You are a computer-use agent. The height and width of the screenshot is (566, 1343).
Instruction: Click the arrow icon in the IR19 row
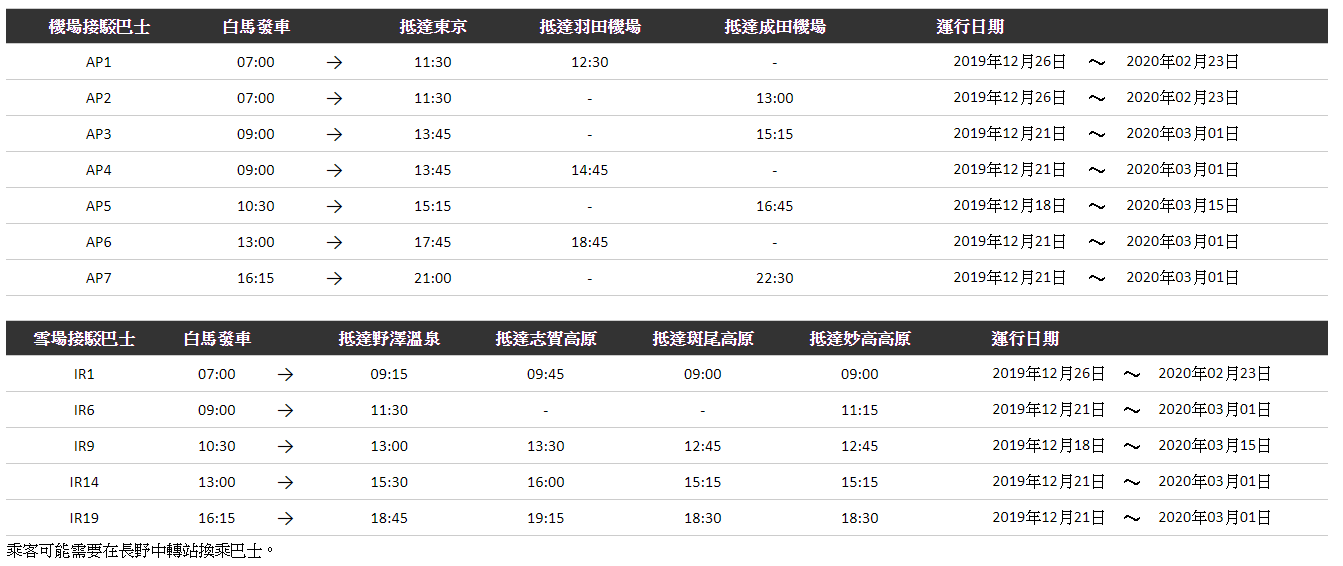point(286,518)
